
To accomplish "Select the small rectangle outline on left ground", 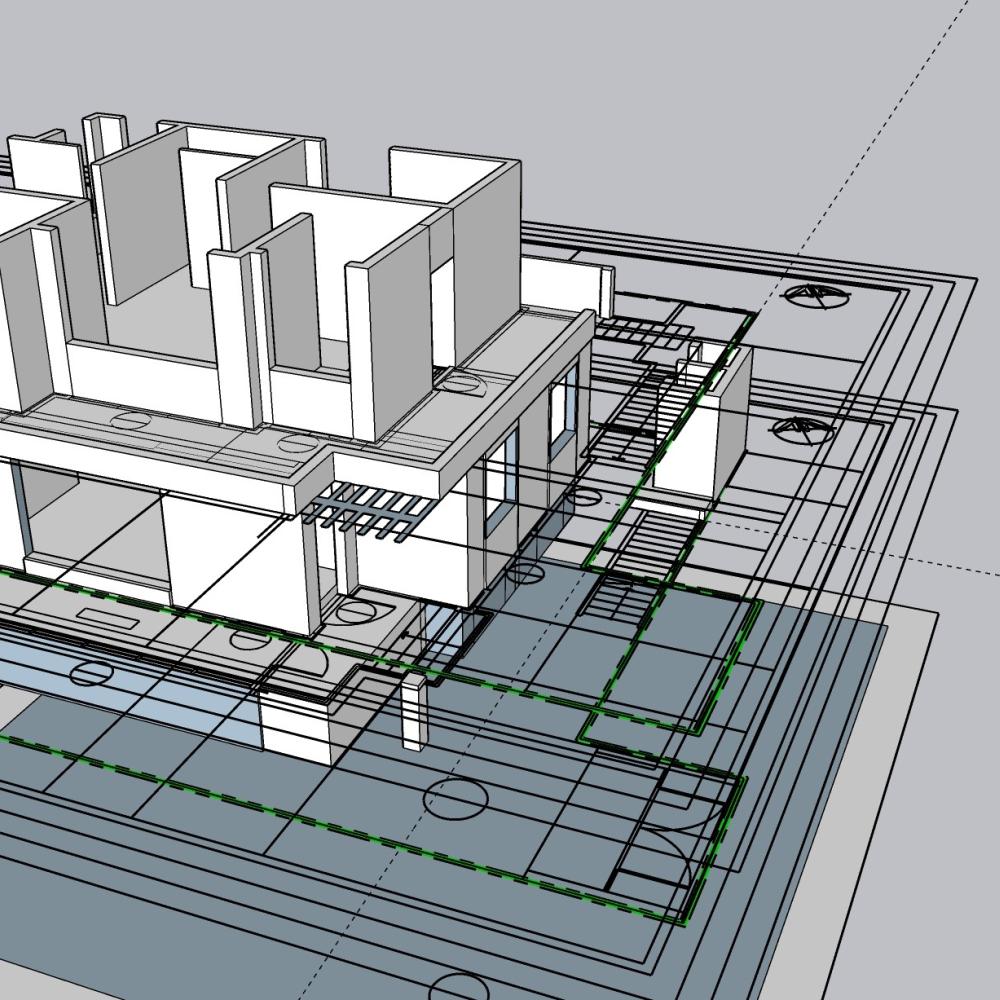I will coord(105,618).
